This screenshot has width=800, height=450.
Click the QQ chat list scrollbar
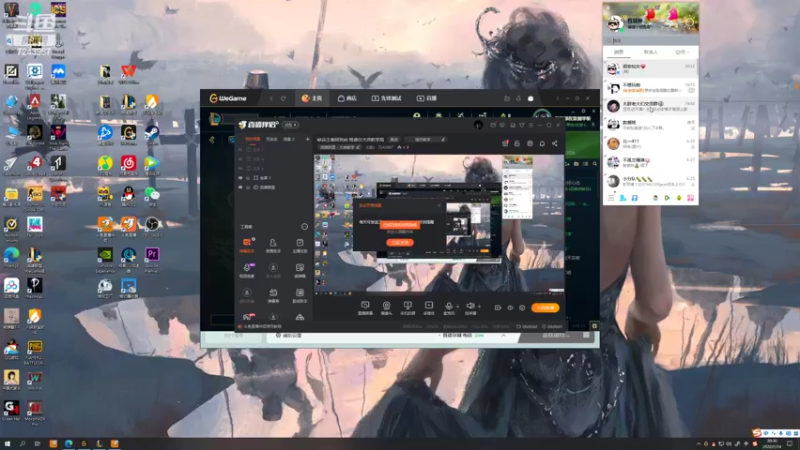[697, 69]
